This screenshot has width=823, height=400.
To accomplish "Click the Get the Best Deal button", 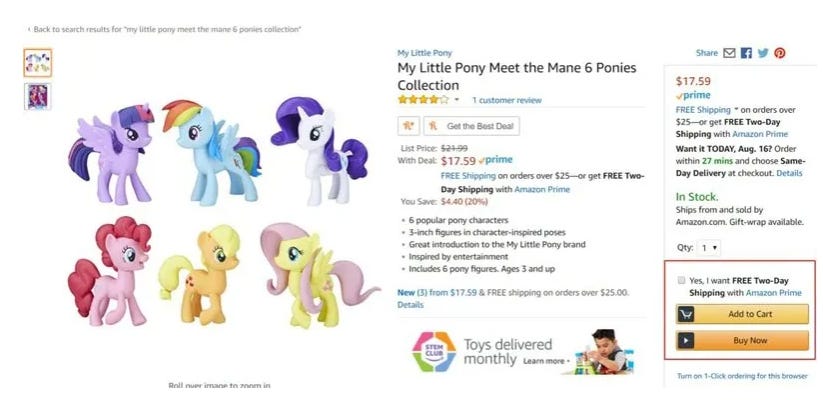I will tap(471, 126).
